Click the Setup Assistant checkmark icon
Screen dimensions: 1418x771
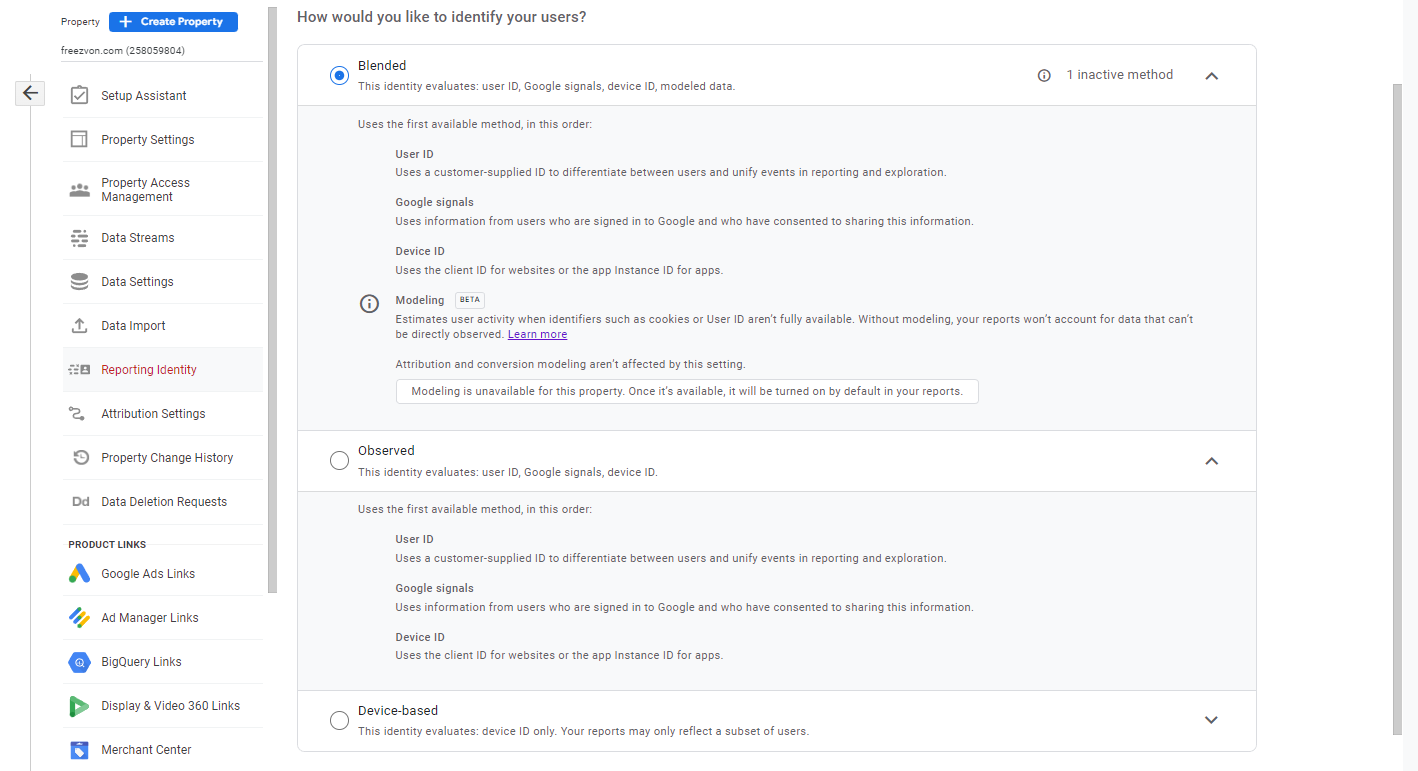[80, 96]
